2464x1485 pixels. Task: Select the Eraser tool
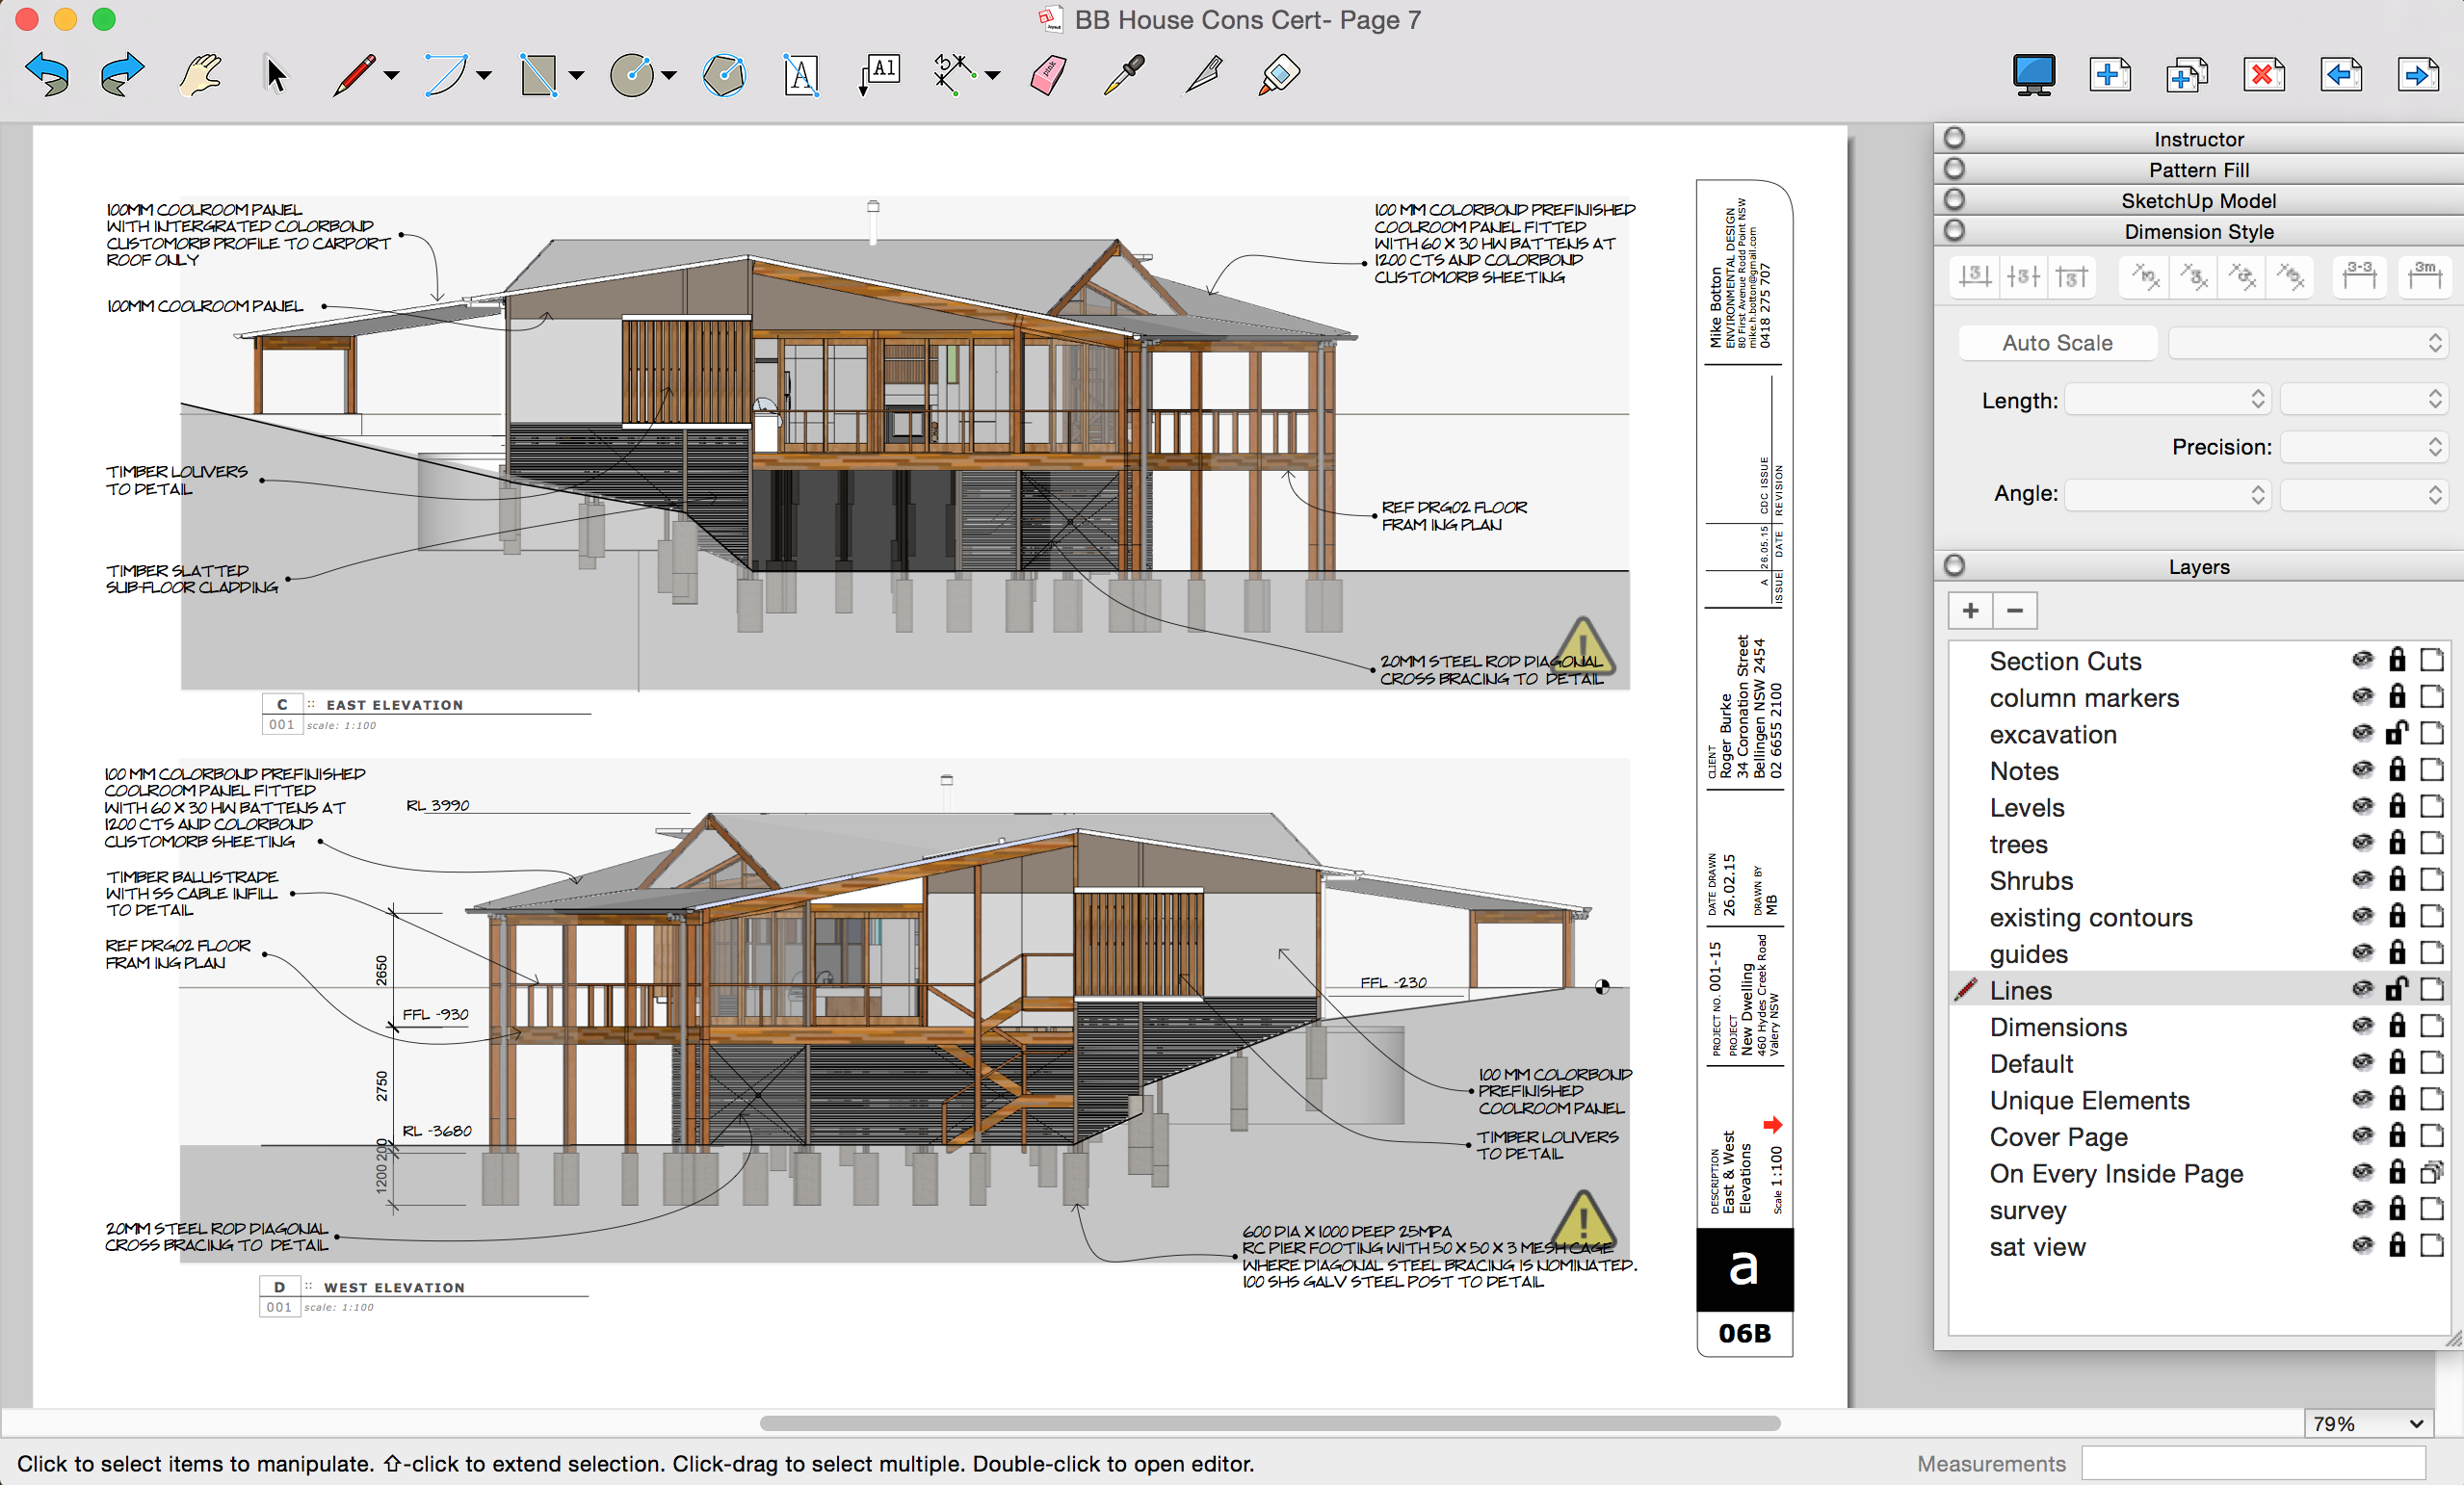1047,75
